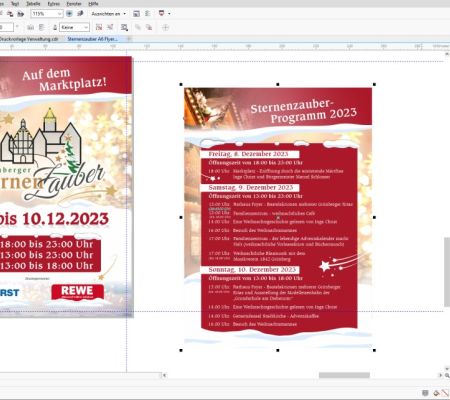The width and height of the screenshot is (450, 400).
Task: Switch to Druckvorlage Verwaltung.cdr document tab
Action: click(x=29, y=39)
